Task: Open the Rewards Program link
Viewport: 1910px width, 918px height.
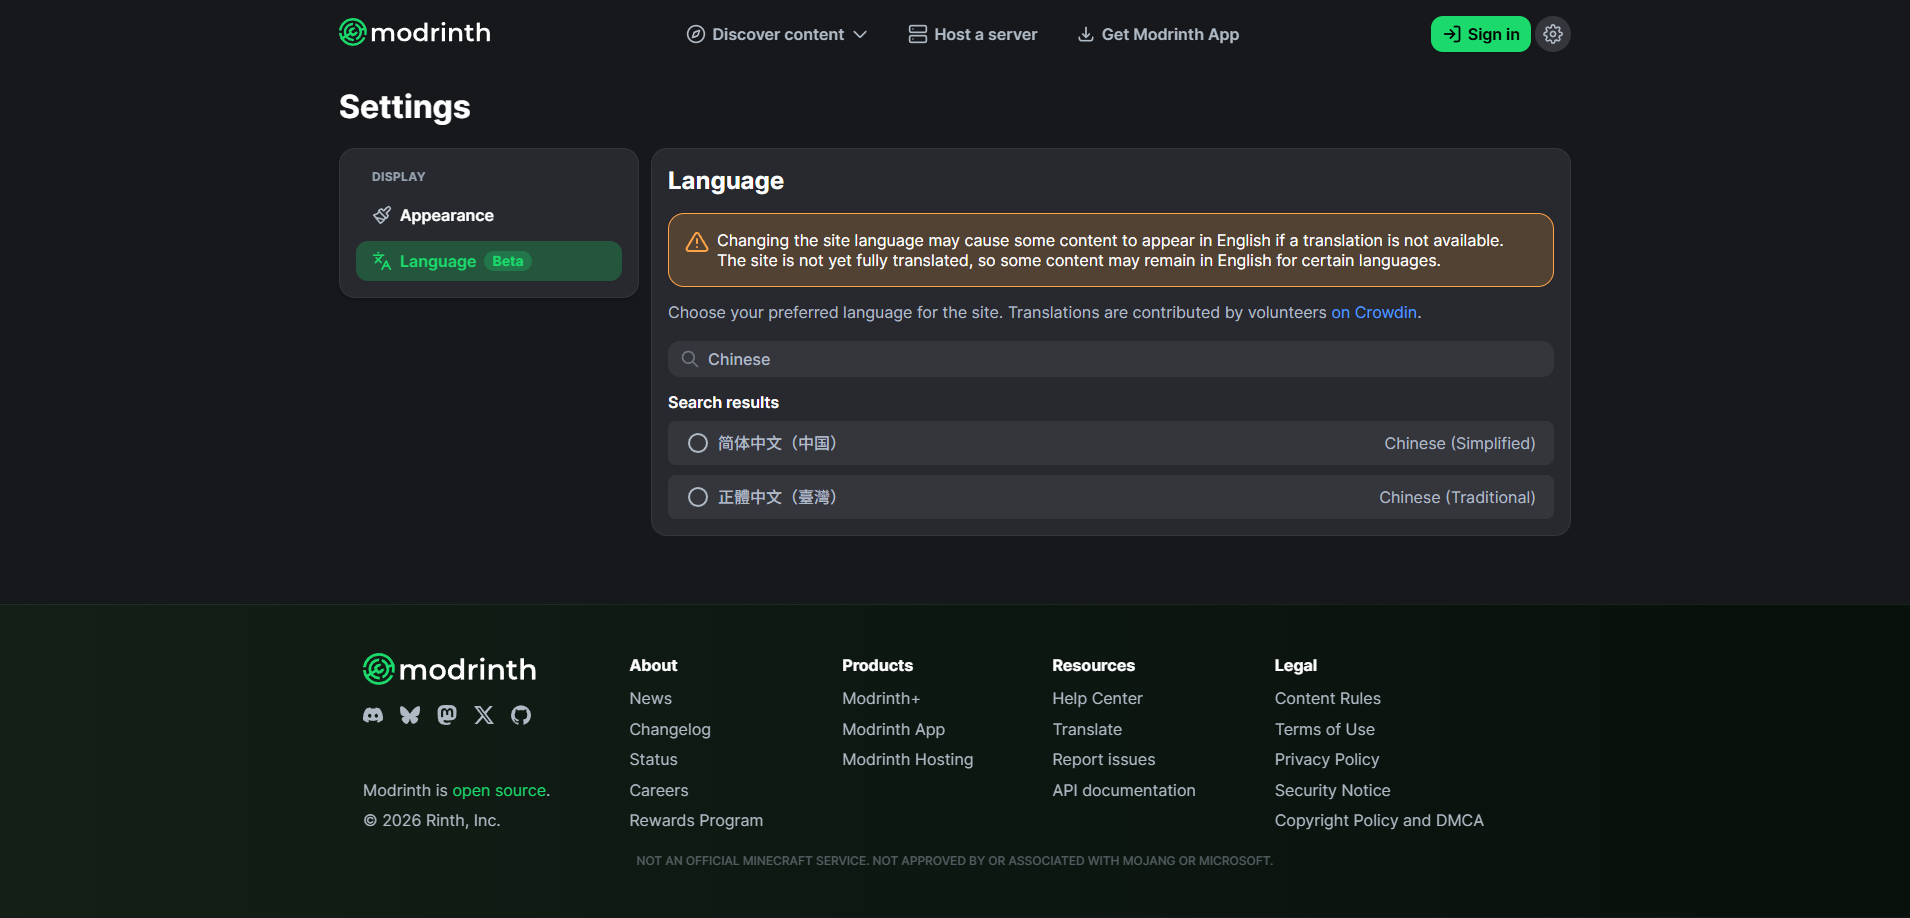Action: [x=696, y=820]
